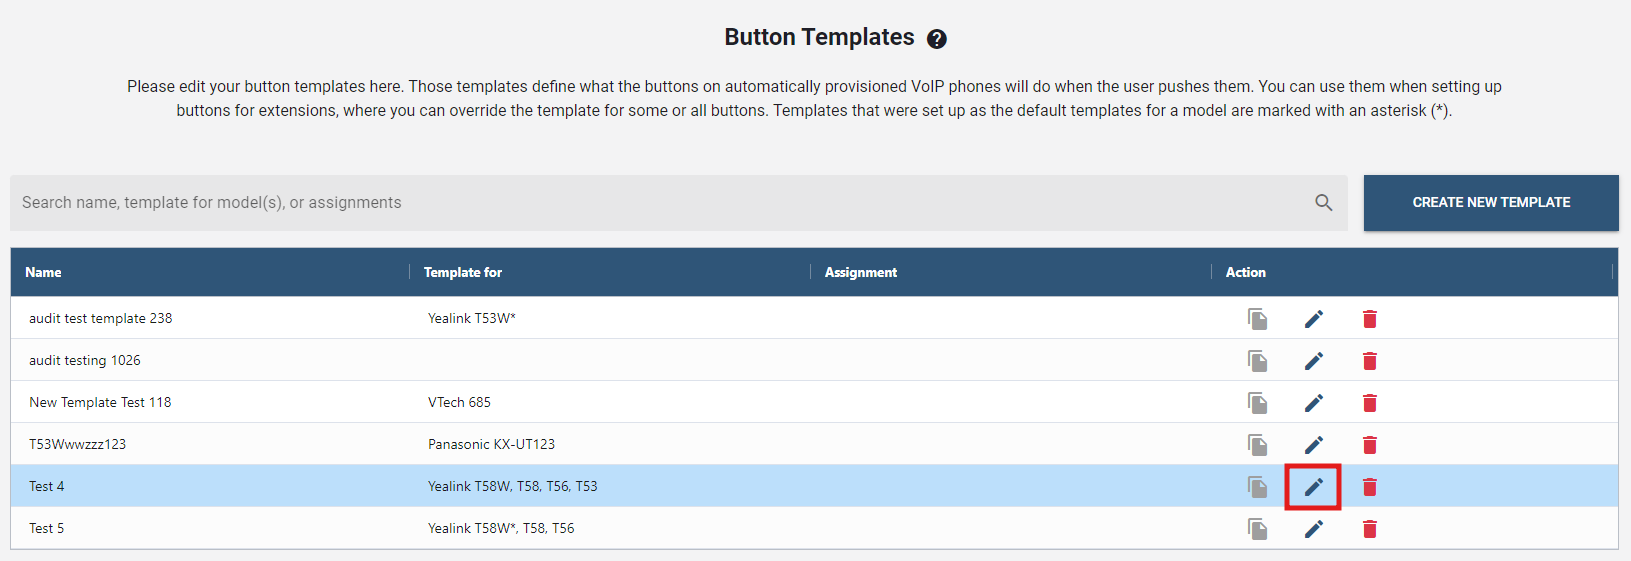This screenshot has height=561, width=1631.
Task: Edit the New Template Test 118 row
Action: coord(1313,403)
